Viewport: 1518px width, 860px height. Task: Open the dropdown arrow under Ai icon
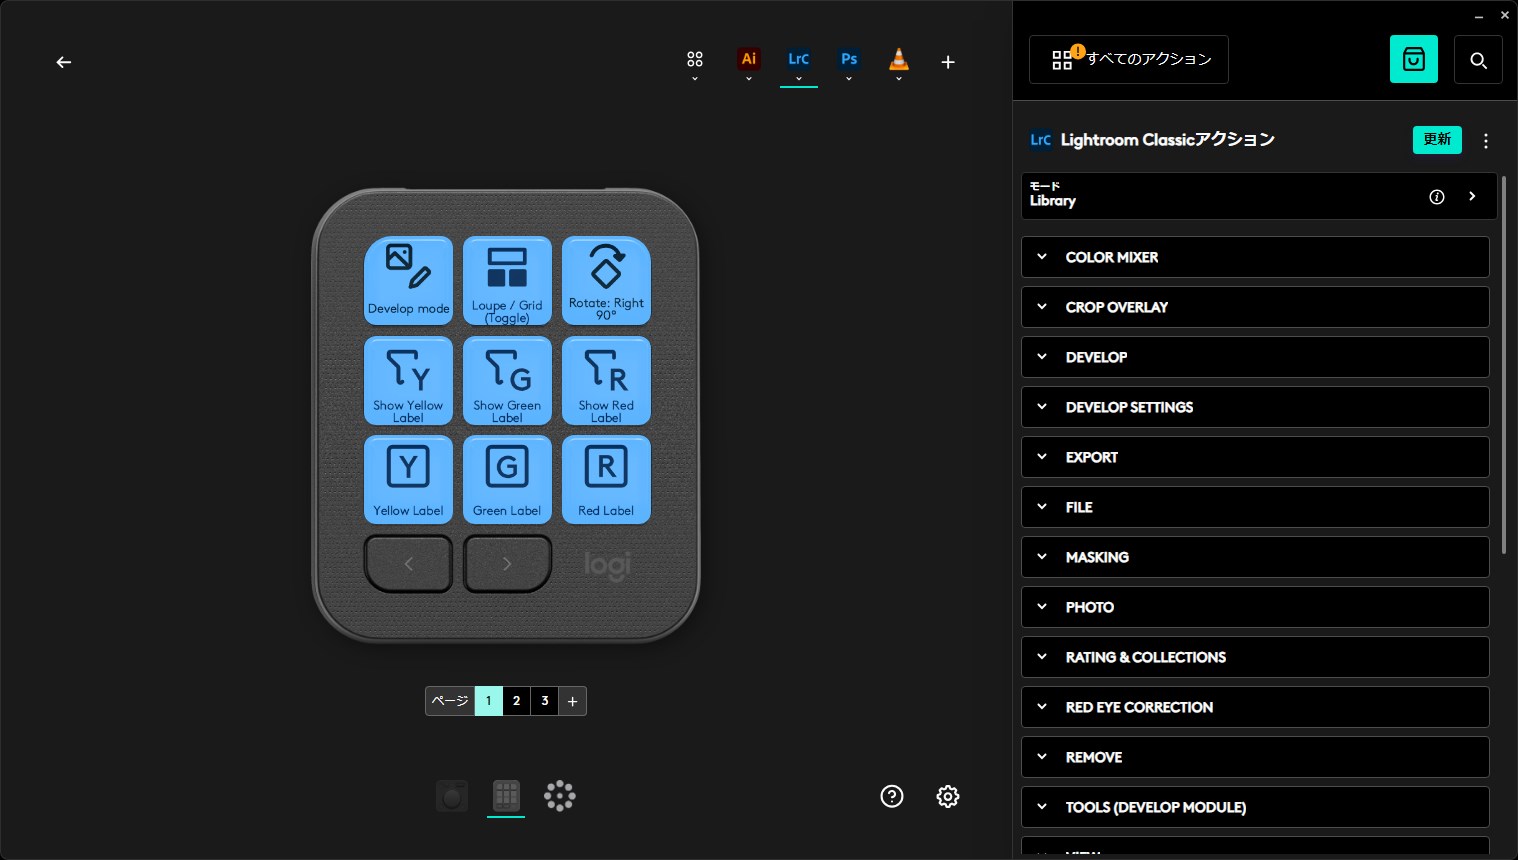point(748,79)
